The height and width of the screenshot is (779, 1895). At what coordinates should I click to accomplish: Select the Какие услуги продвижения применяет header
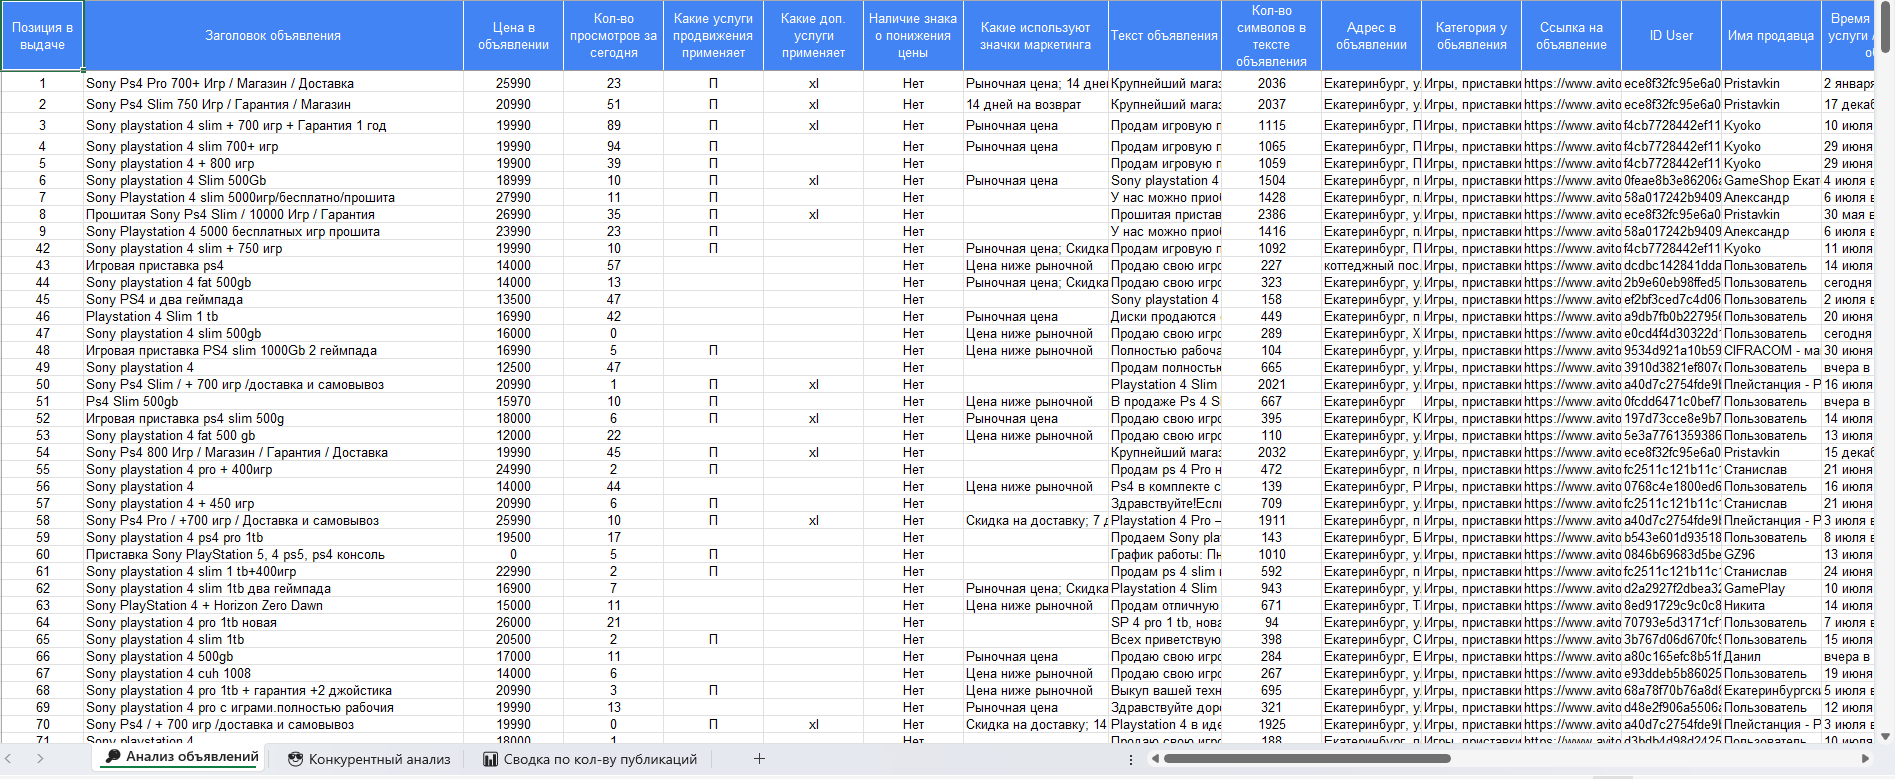[x=713, y=36]
